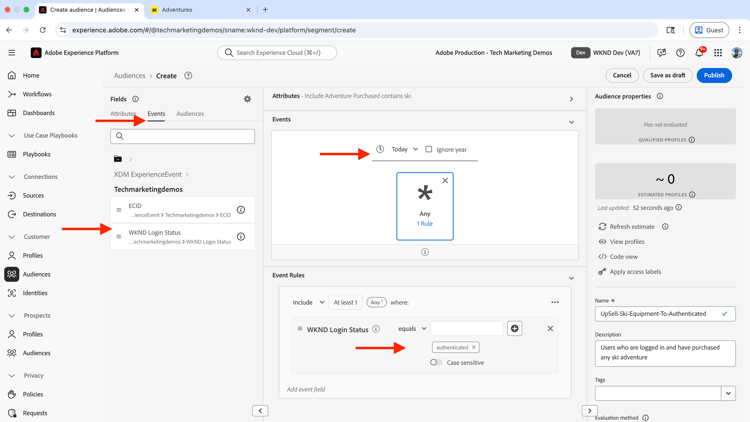The image size is (750, 422).
Task: Remove WKND Login Status rule
Action: click(x=550, y=329)
